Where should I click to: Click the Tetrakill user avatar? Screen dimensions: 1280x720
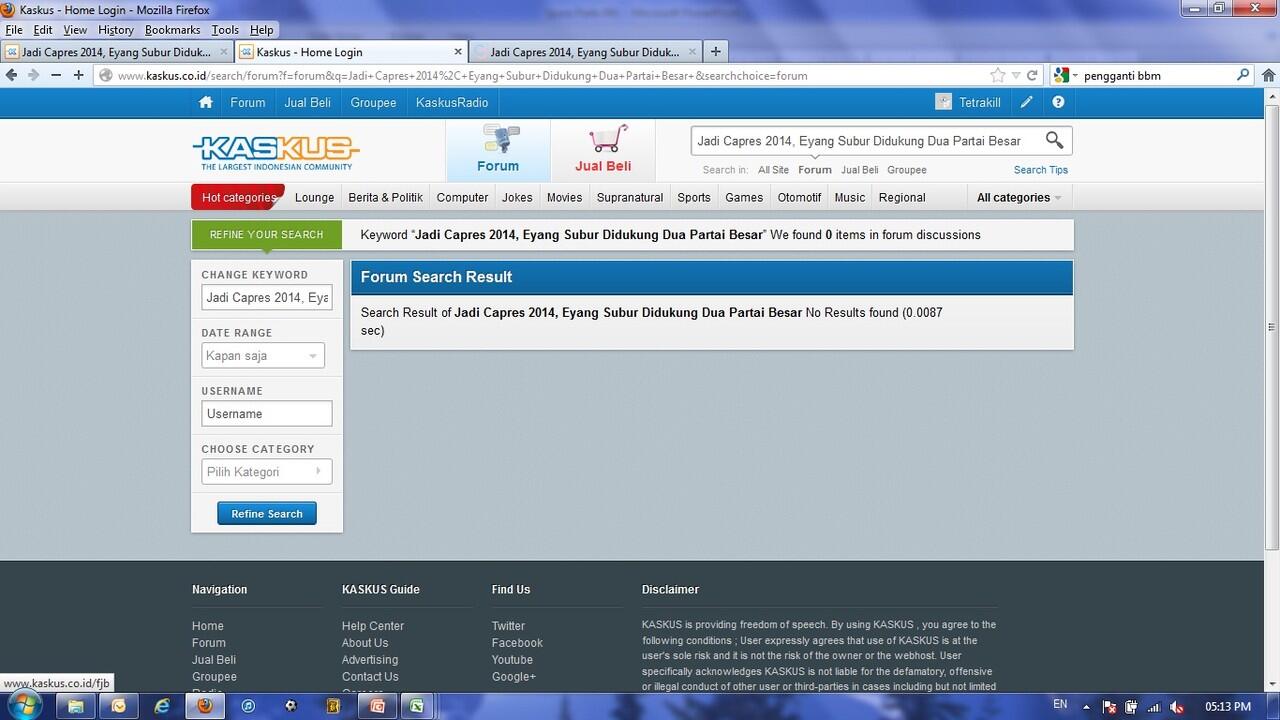point(943,102)
